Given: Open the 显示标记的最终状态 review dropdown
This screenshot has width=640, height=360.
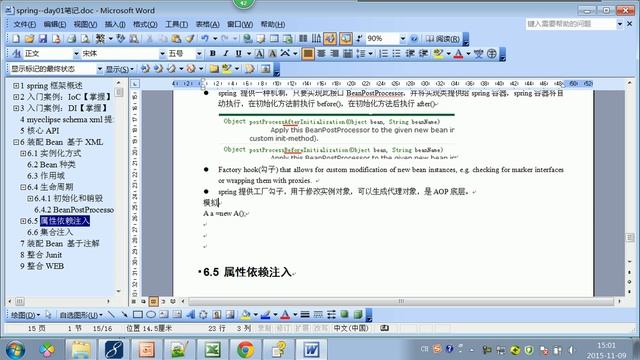Looking at the screenshot, I should point(99,69).
